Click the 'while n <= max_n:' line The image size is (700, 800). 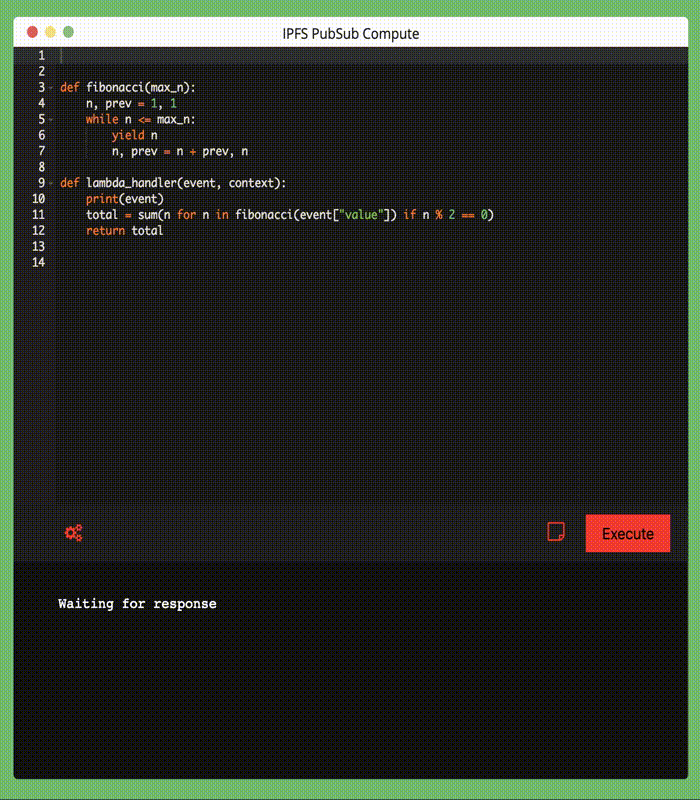click(x=140, y=119)
